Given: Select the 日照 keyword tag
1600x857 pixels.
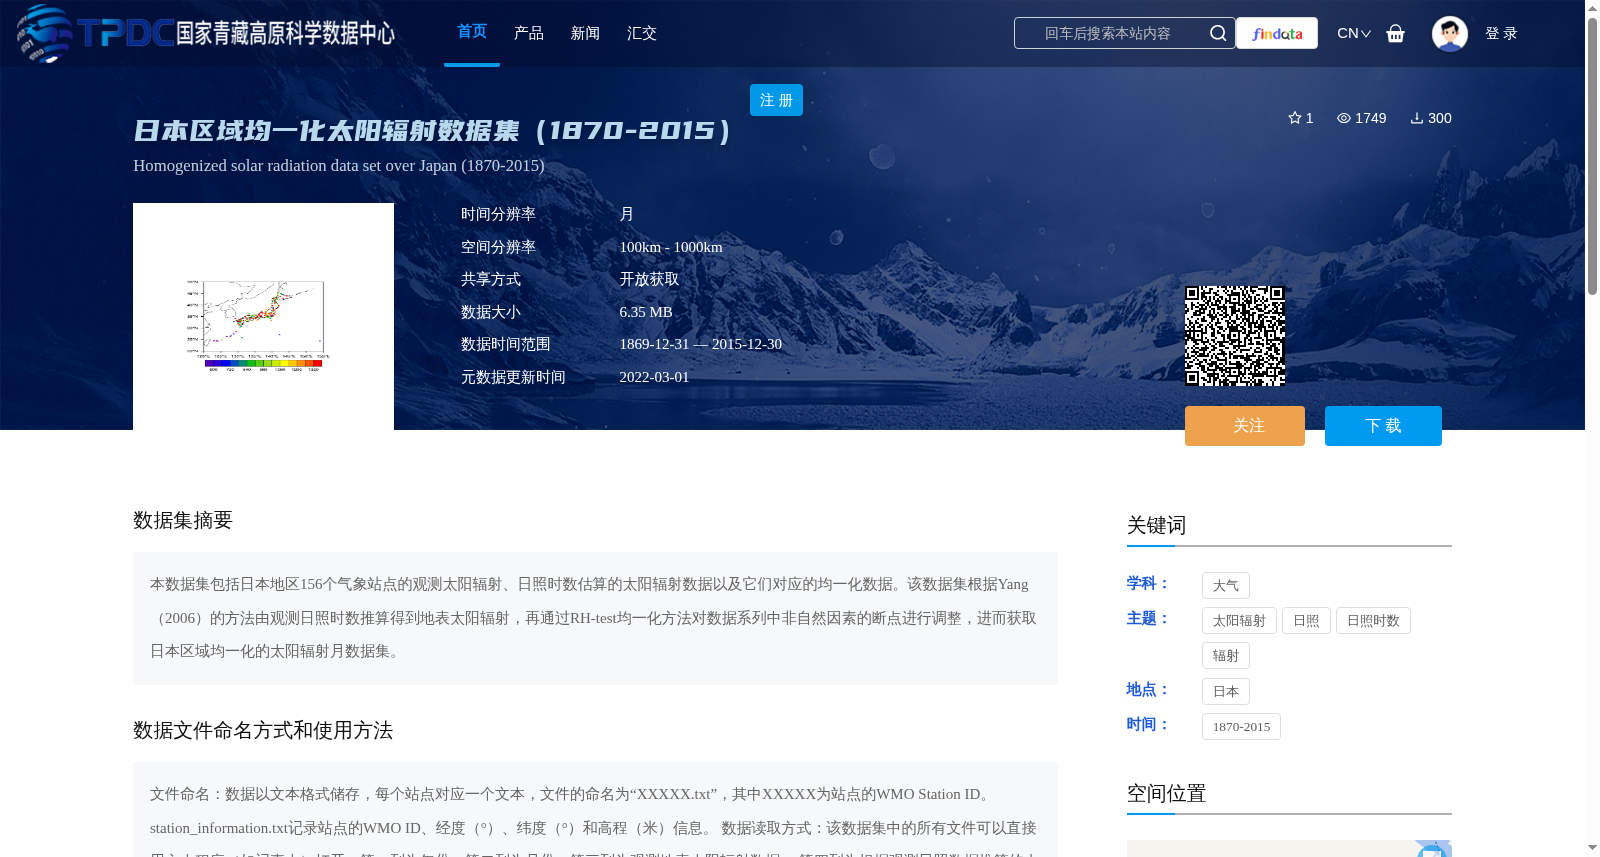Looking at the screenshot, I should click(x=1306, y=621).
